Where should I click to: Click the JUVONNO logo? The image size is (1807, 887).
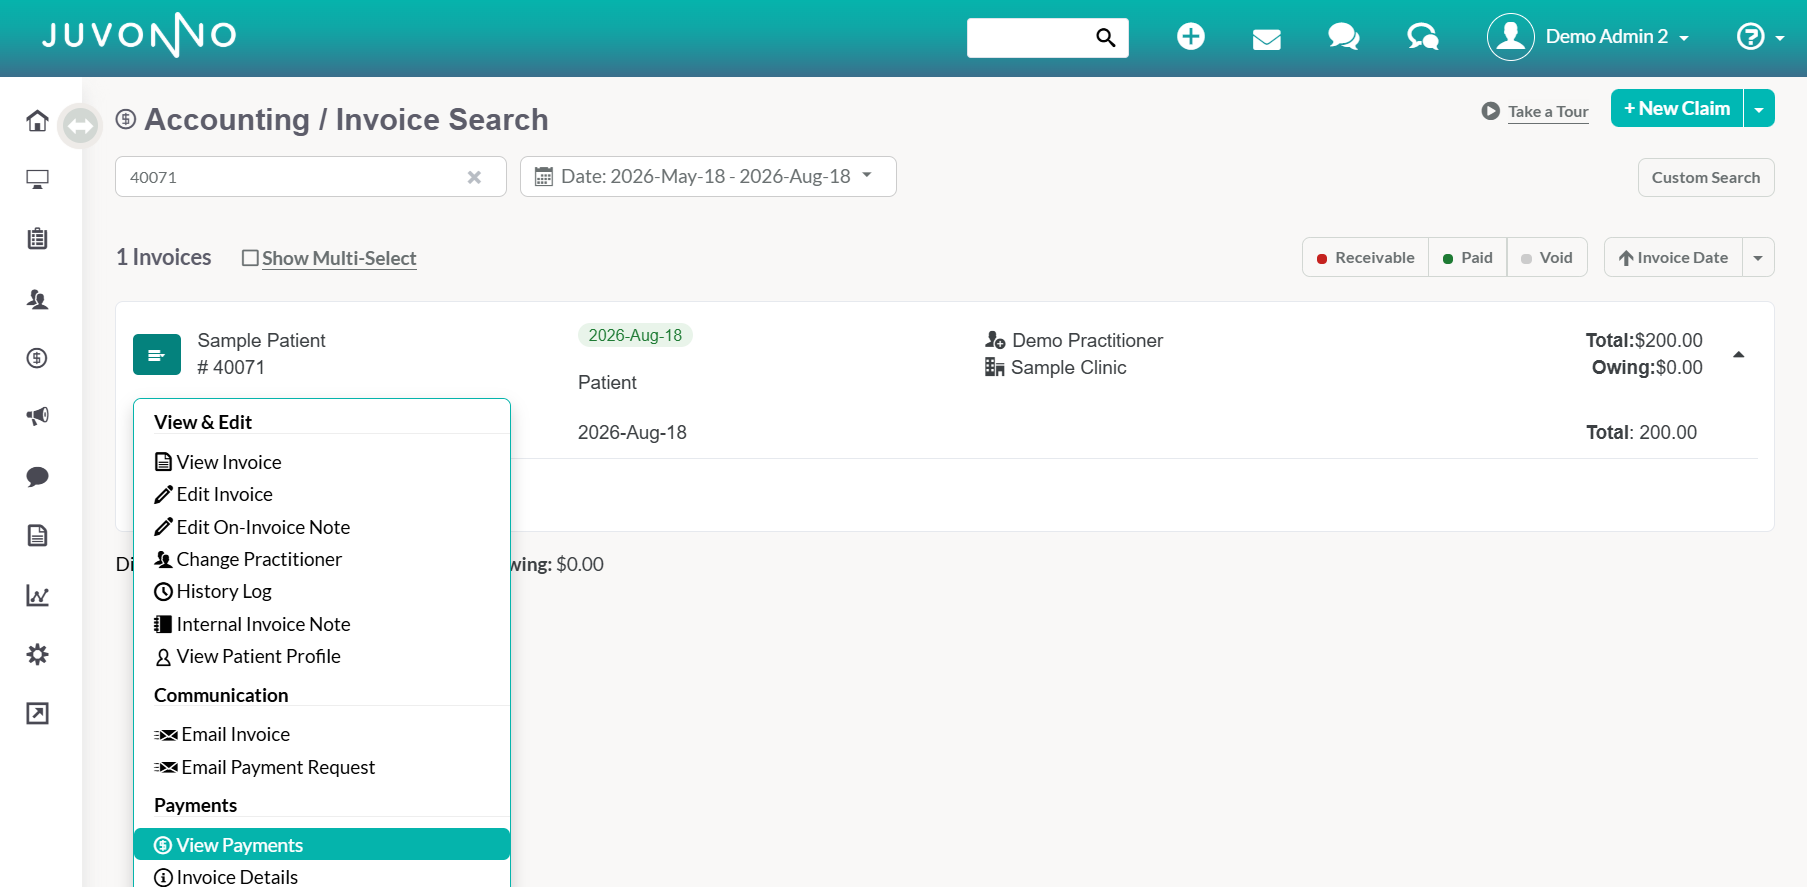pos(139,35)
